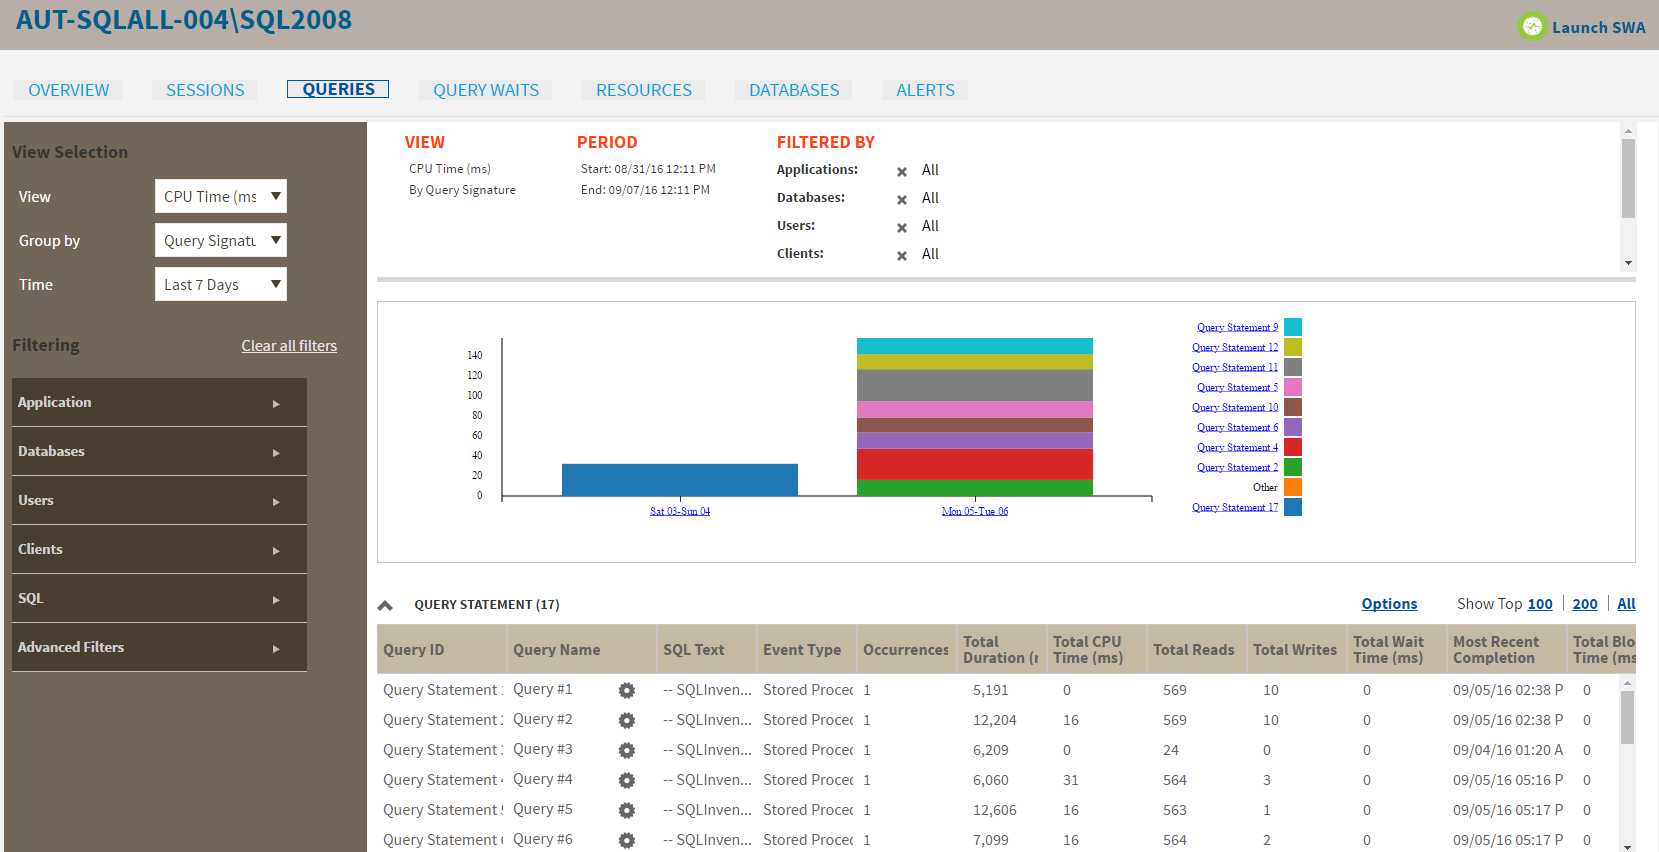Expand the Application filter panel
The height and width of the screenshot is (852, 1659).
click(159, 403)
